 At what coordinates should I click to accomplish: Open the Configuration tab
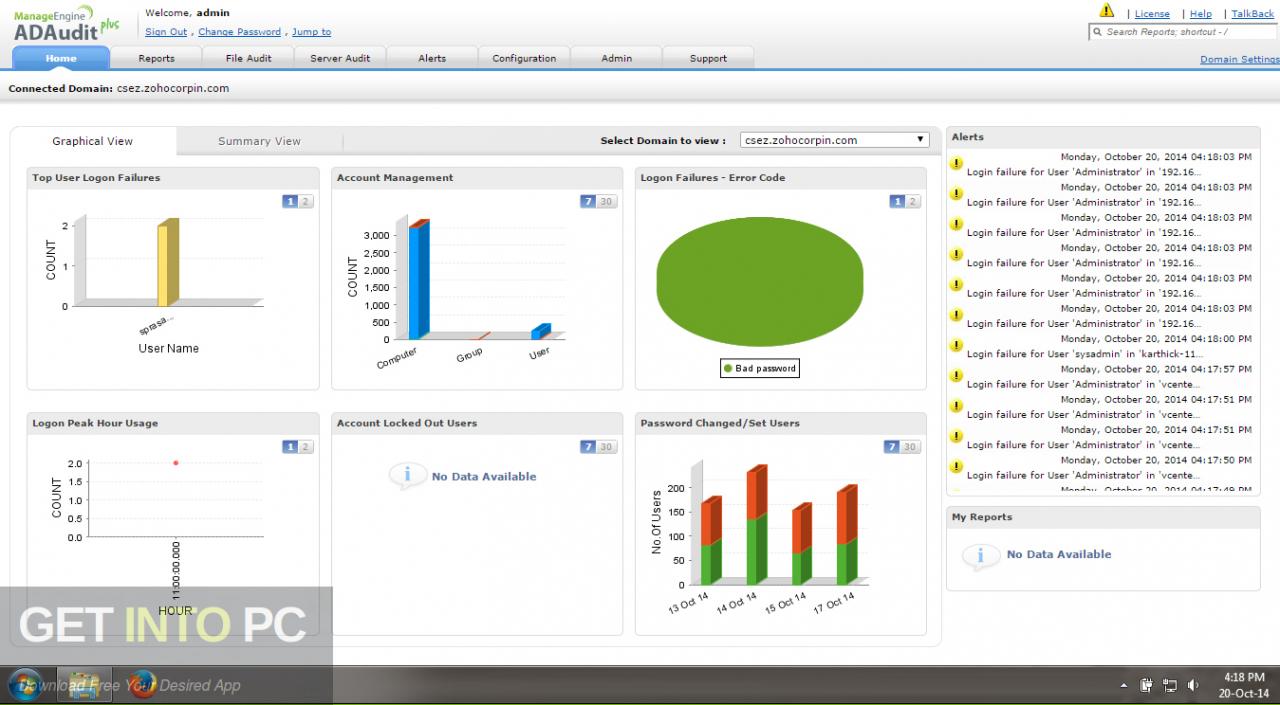524,58
